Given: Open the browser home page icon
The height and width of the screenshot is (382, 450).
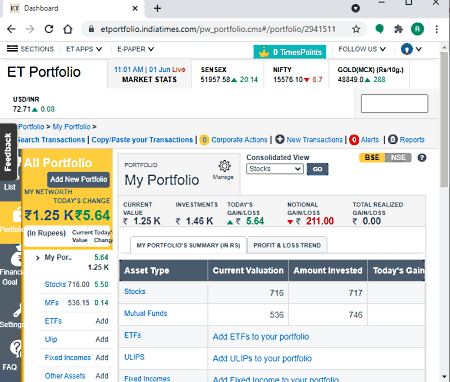Looking at the screenshot, I should pyautogui.click(x=68, y=29).
